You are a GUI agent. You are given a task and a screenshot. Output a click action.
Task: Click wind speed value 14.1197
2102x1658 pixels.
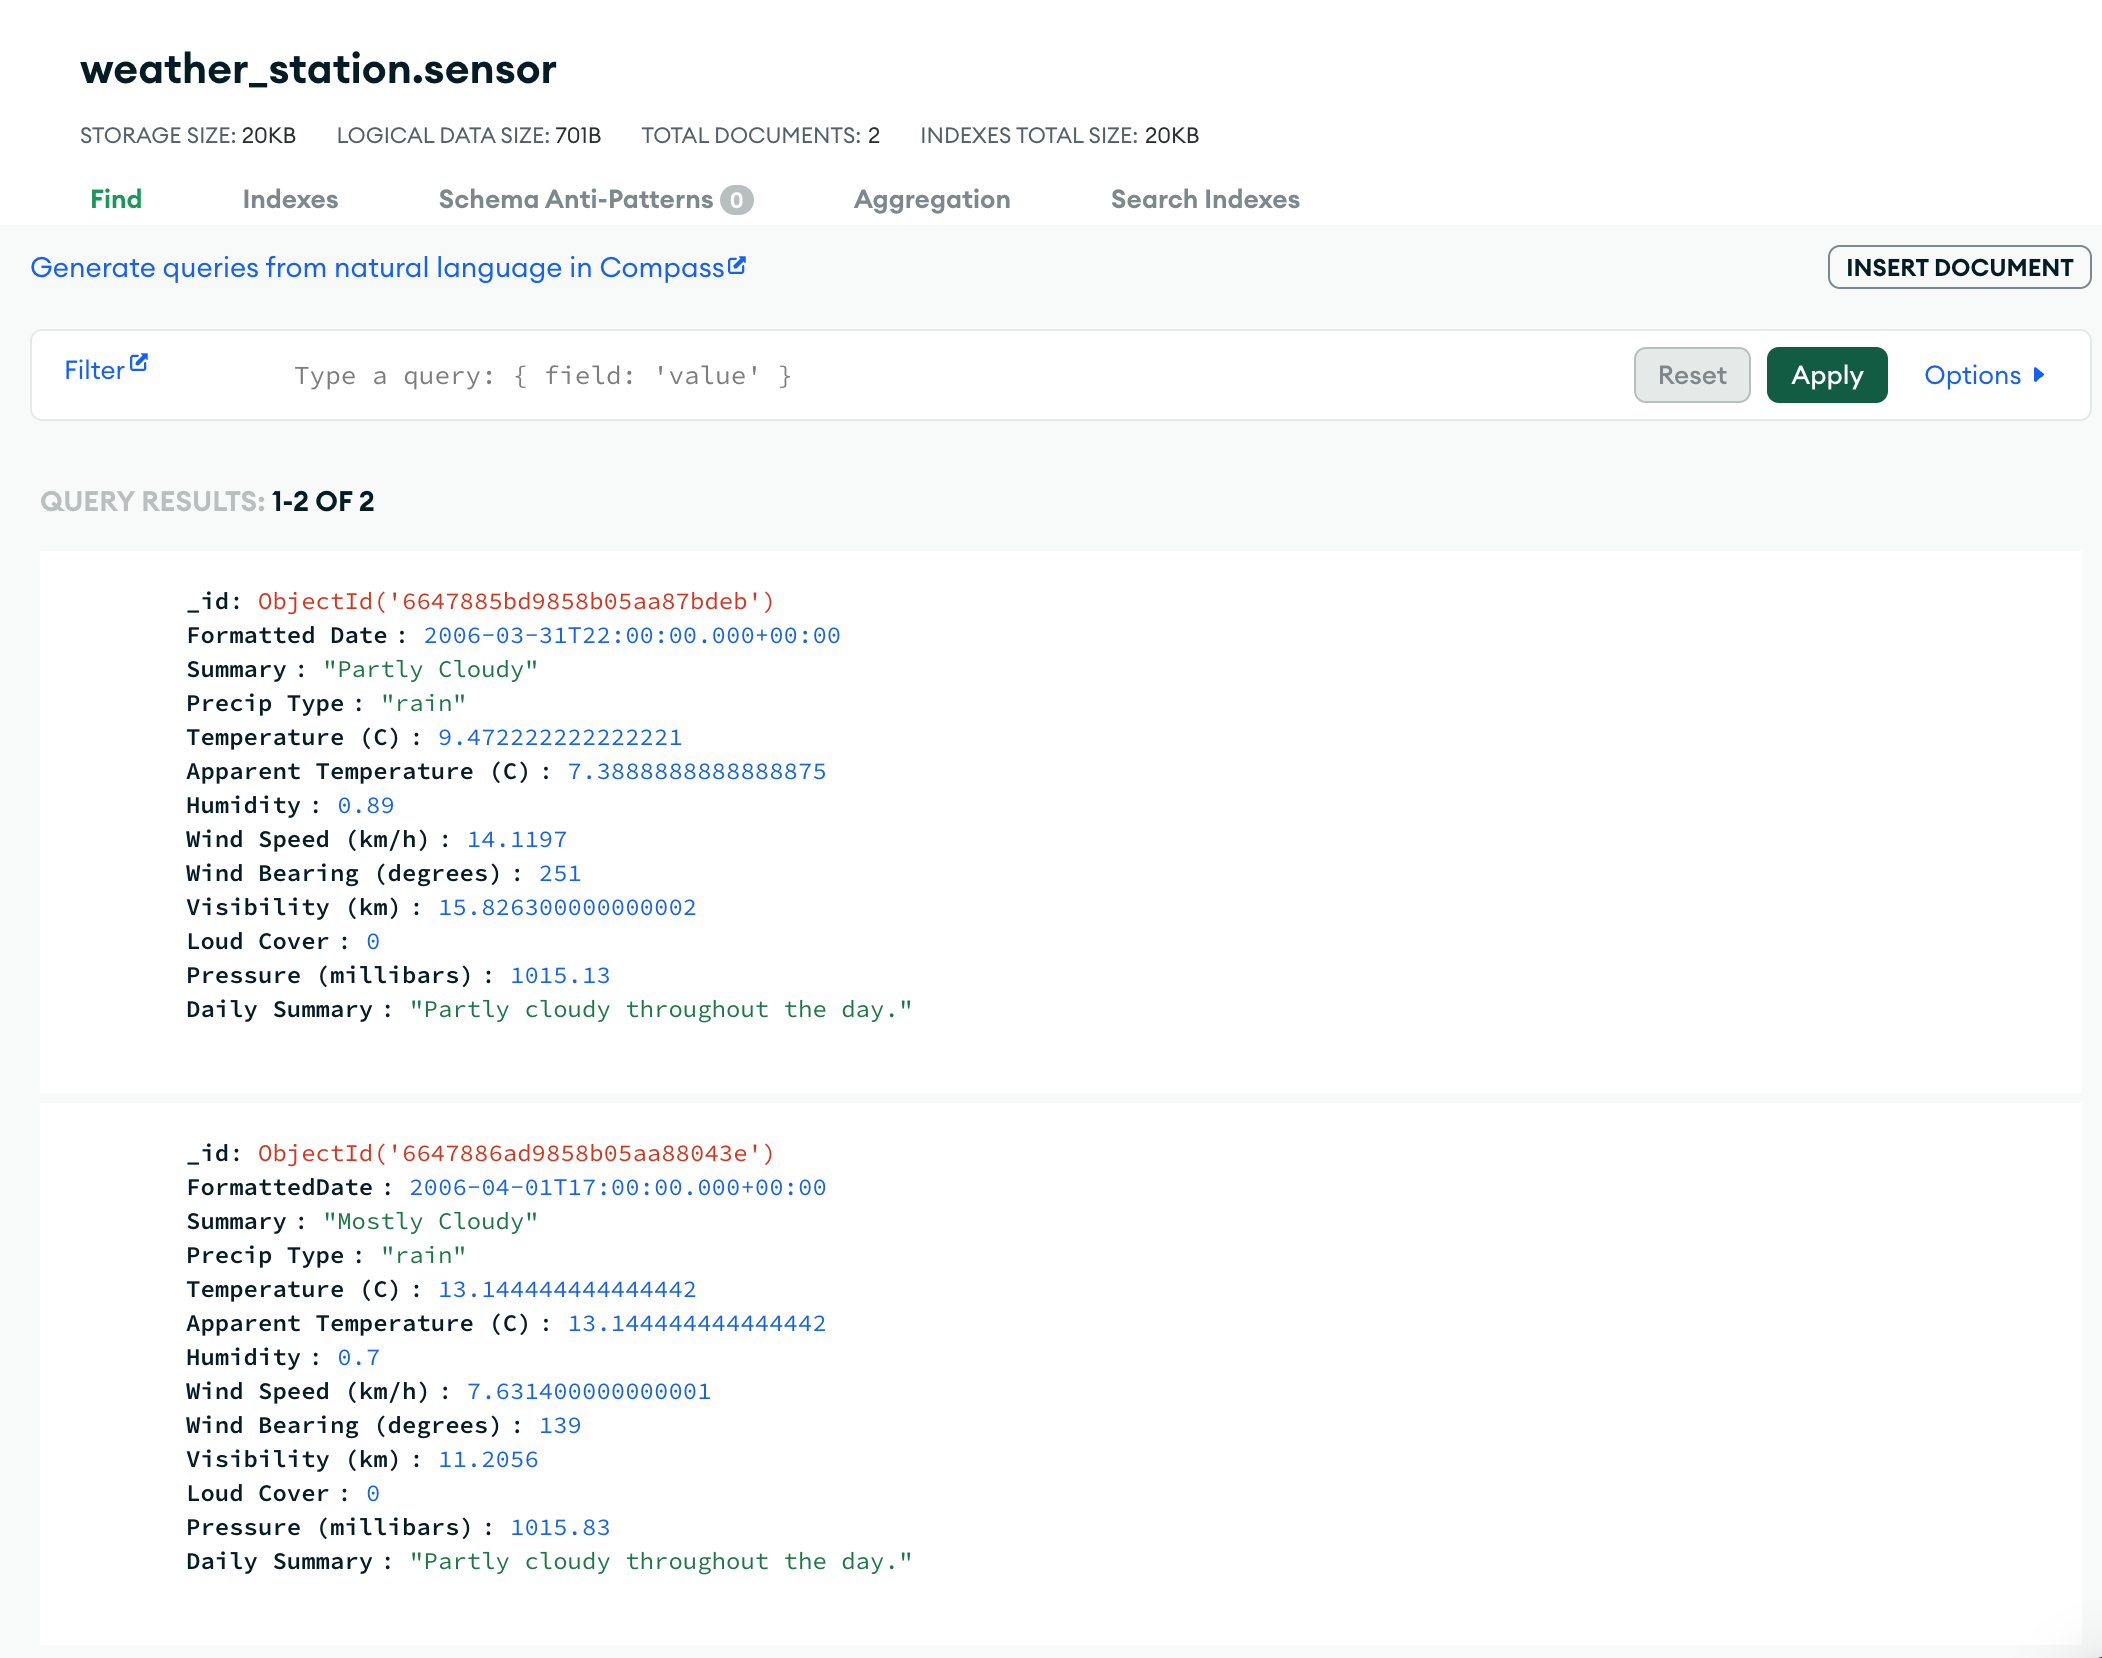517,839
